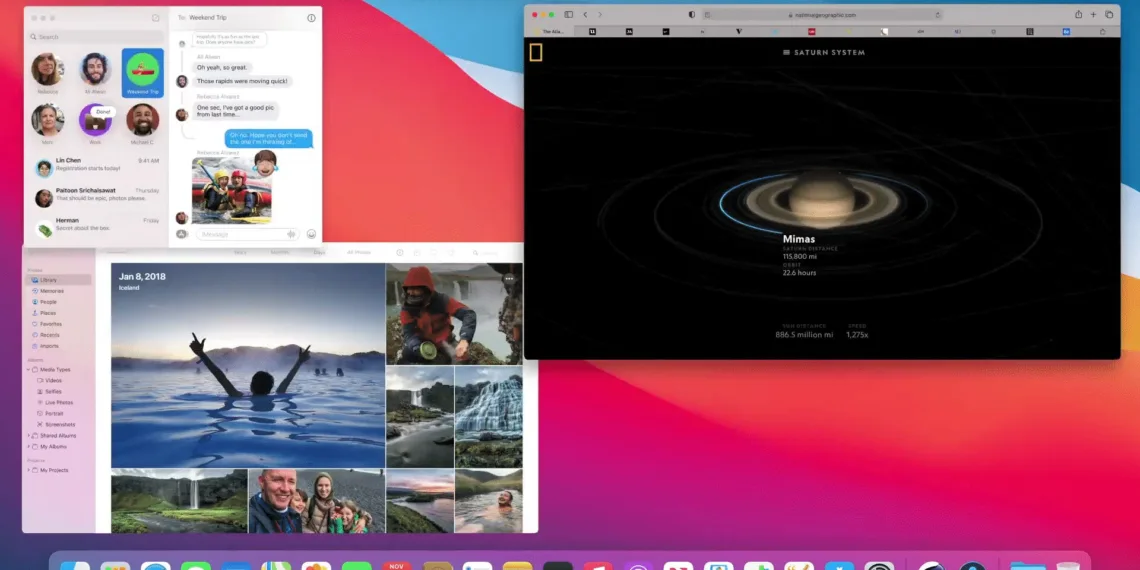Open the layered waterfall cascade photo
The image size is (1140, 570).
[489, 417]
